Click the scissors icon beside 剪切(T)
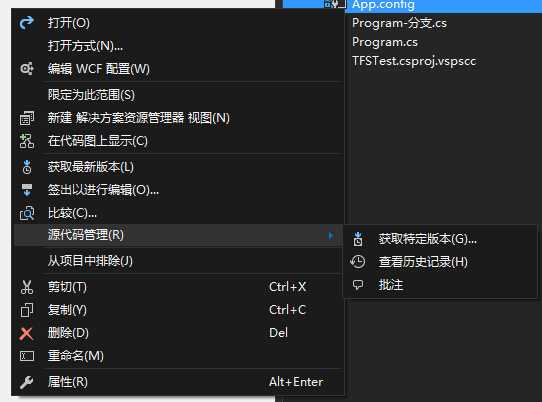The image size is (542, 402). pyautogui.click(x=27, y=287)
